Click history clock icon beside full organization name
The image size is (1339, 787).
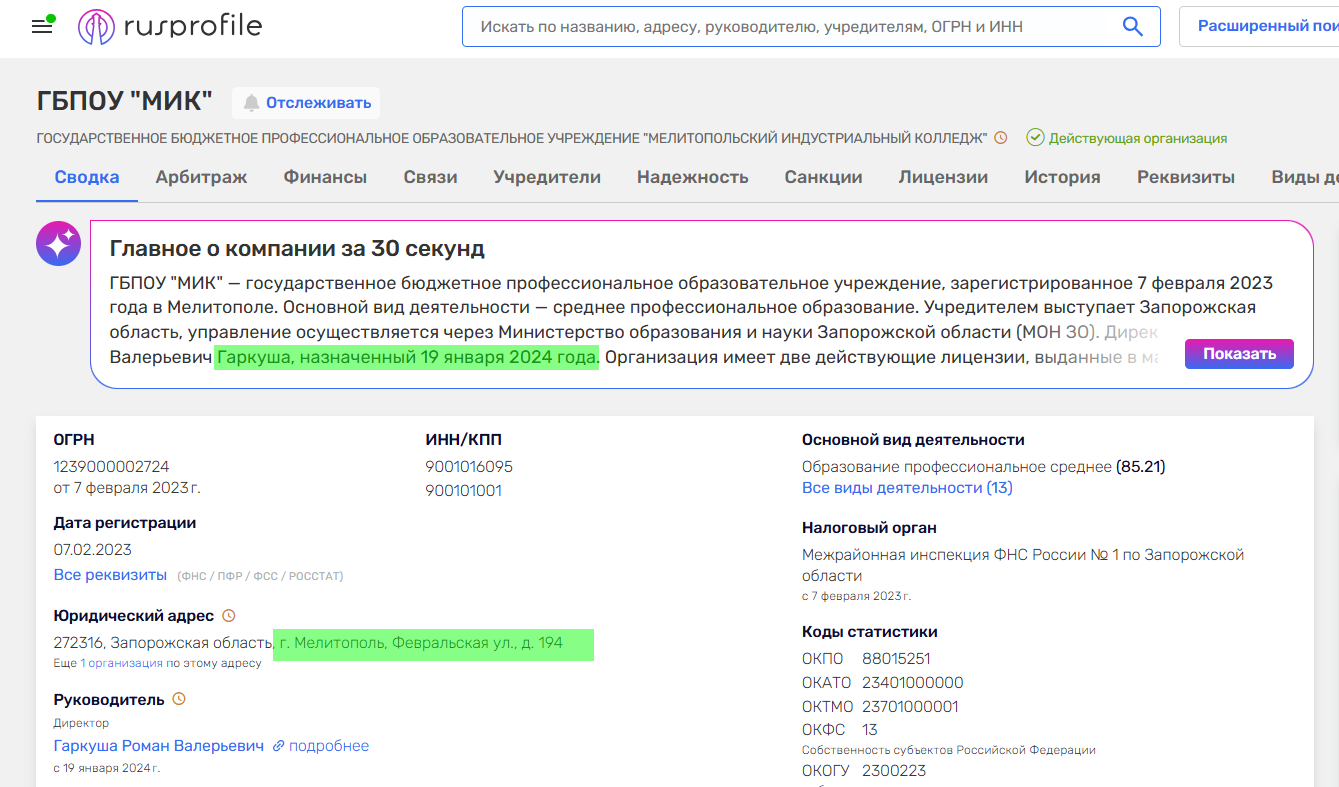click(x=1001, y=138)
